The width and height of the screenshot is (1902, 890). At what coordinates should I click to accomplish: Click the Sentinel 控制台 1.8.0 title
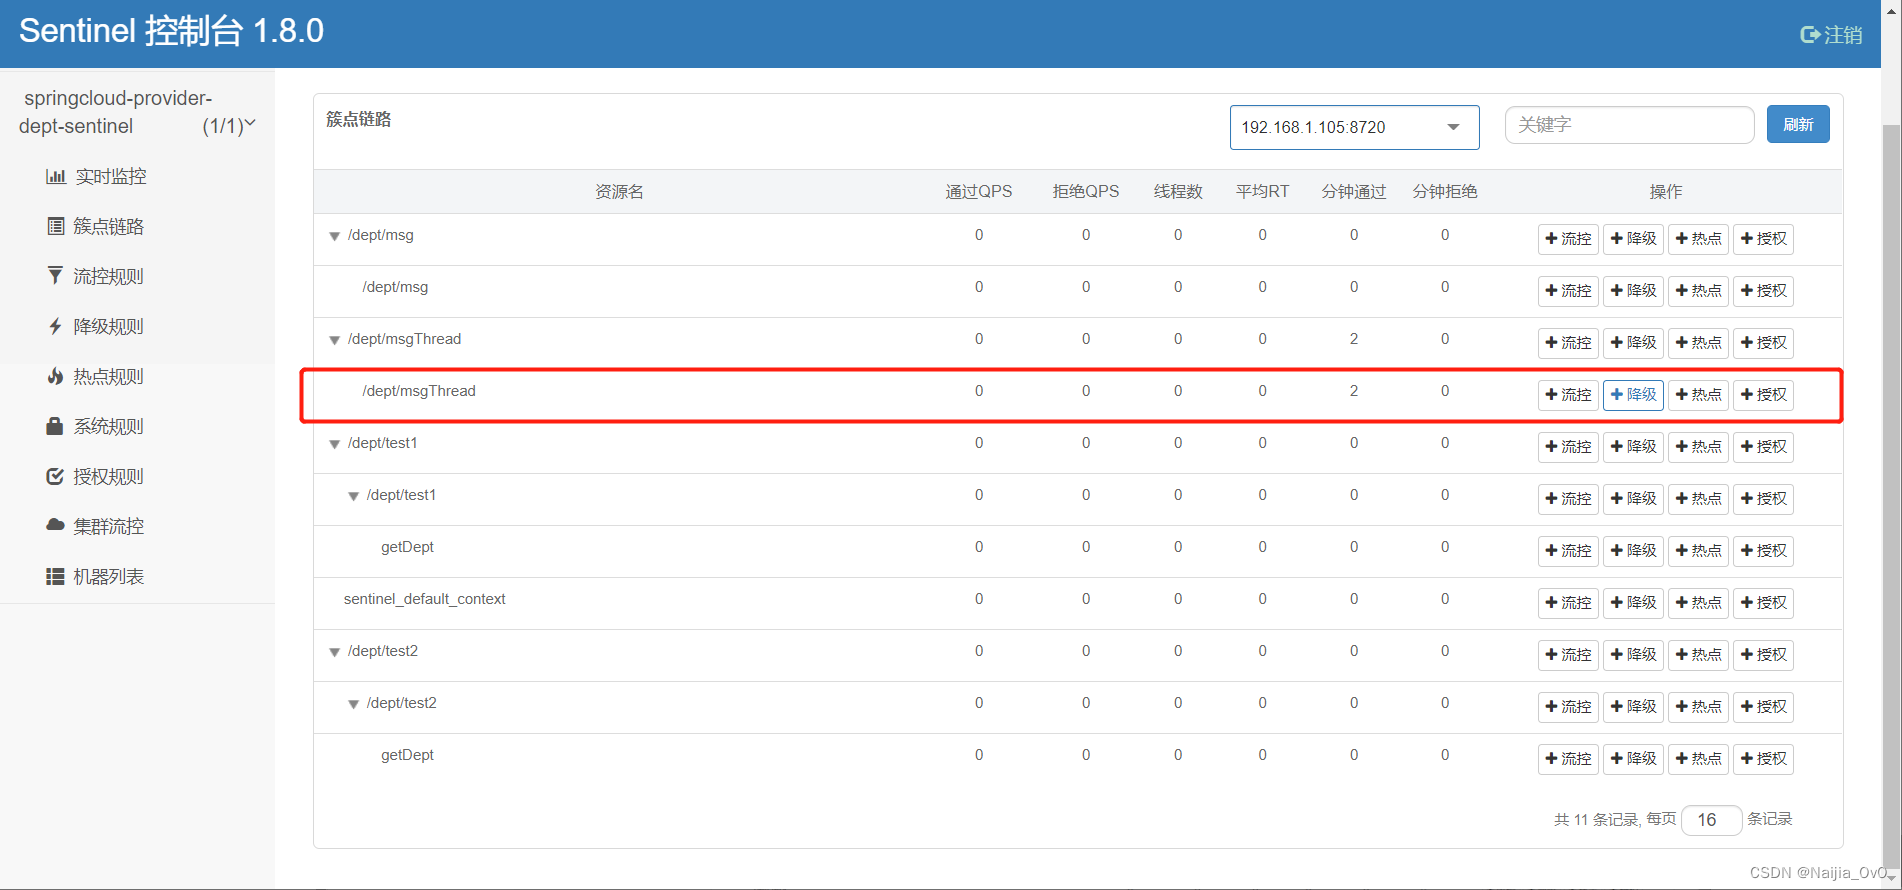tap(172, 31)
